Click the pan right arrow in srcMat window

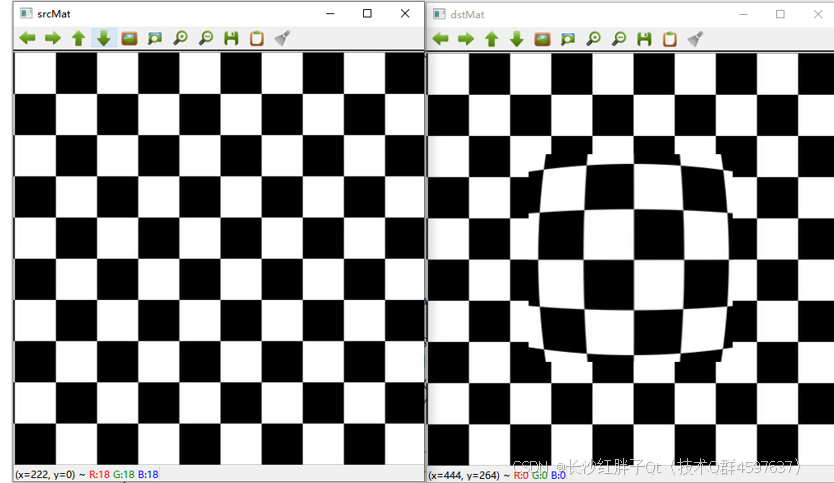[53, 38]
